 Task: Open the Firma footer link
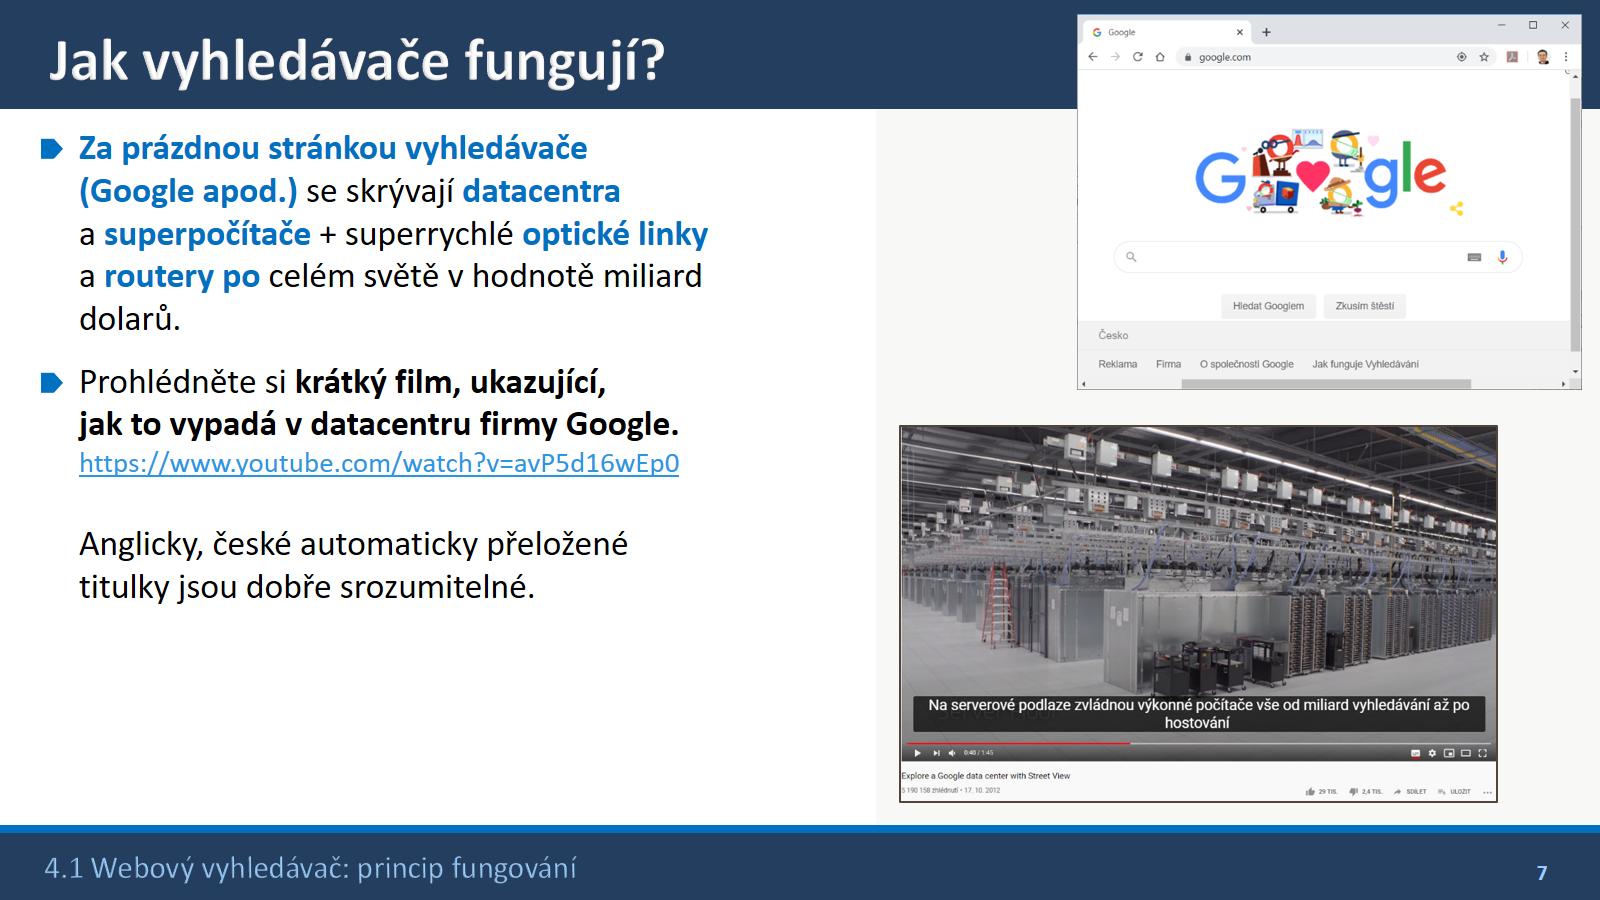(x=1168, y=364)
